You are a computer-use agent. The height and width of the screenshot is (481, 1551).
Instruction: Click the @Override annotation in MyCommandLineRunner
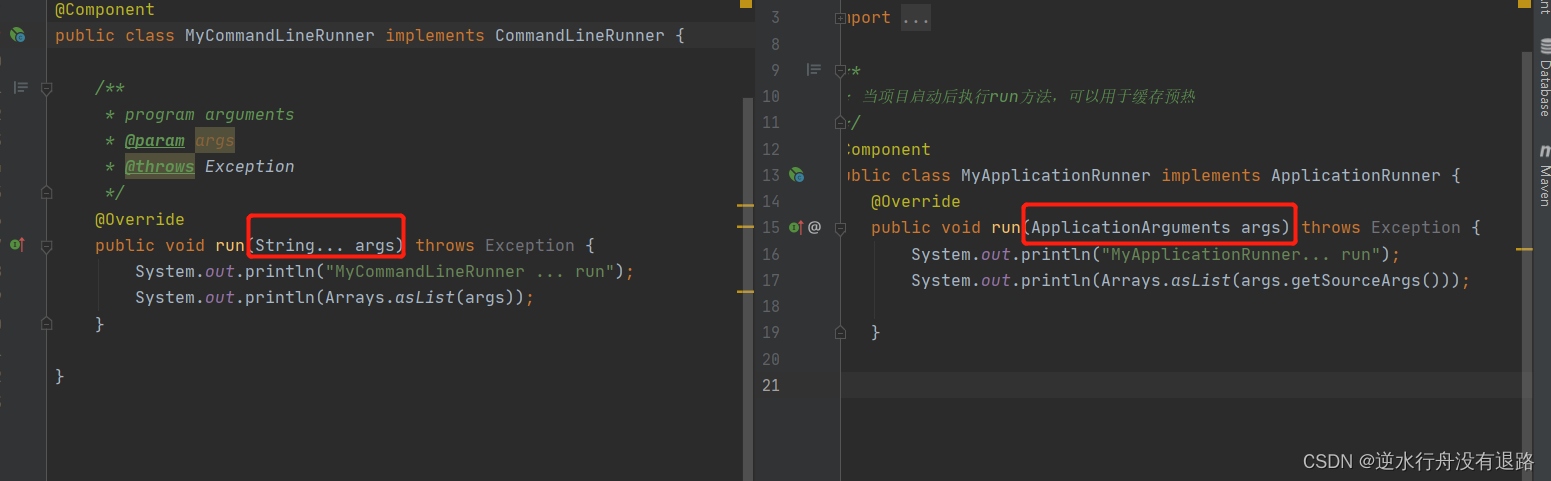point(140,219)
